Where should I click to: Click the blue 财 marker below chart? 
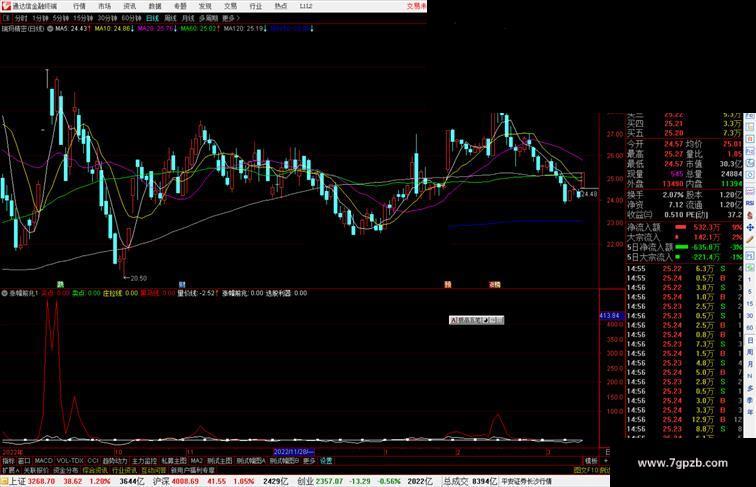(182, 284)
